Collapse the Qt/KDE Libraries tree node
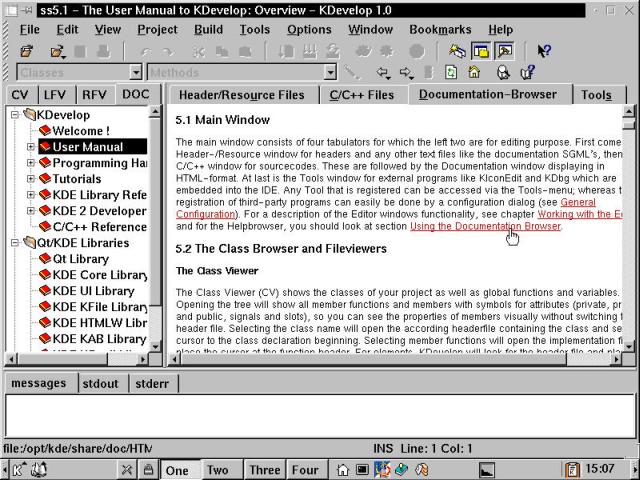This screenshot has height=480, width=640. (15, 243)
